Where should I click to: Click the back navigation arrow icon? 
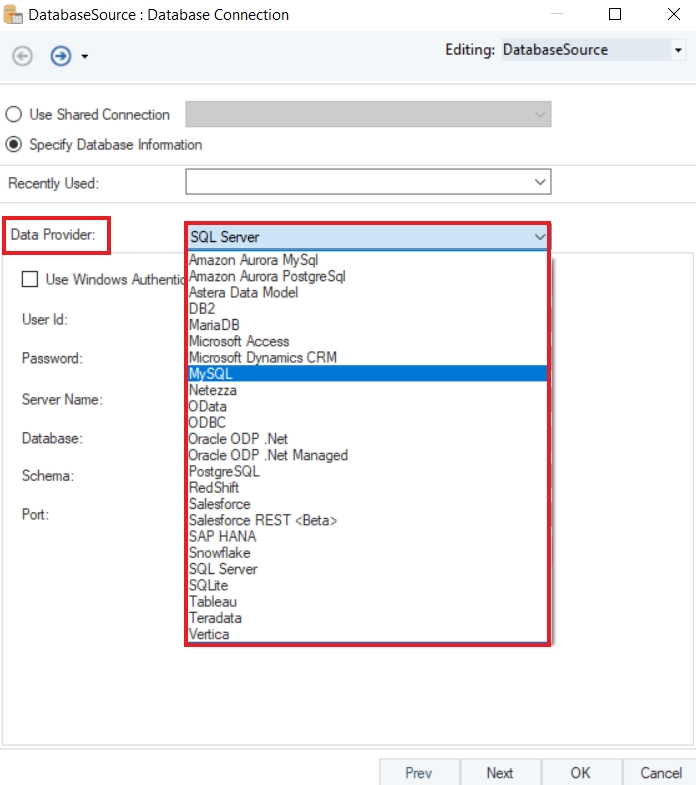tap(23, 56)
